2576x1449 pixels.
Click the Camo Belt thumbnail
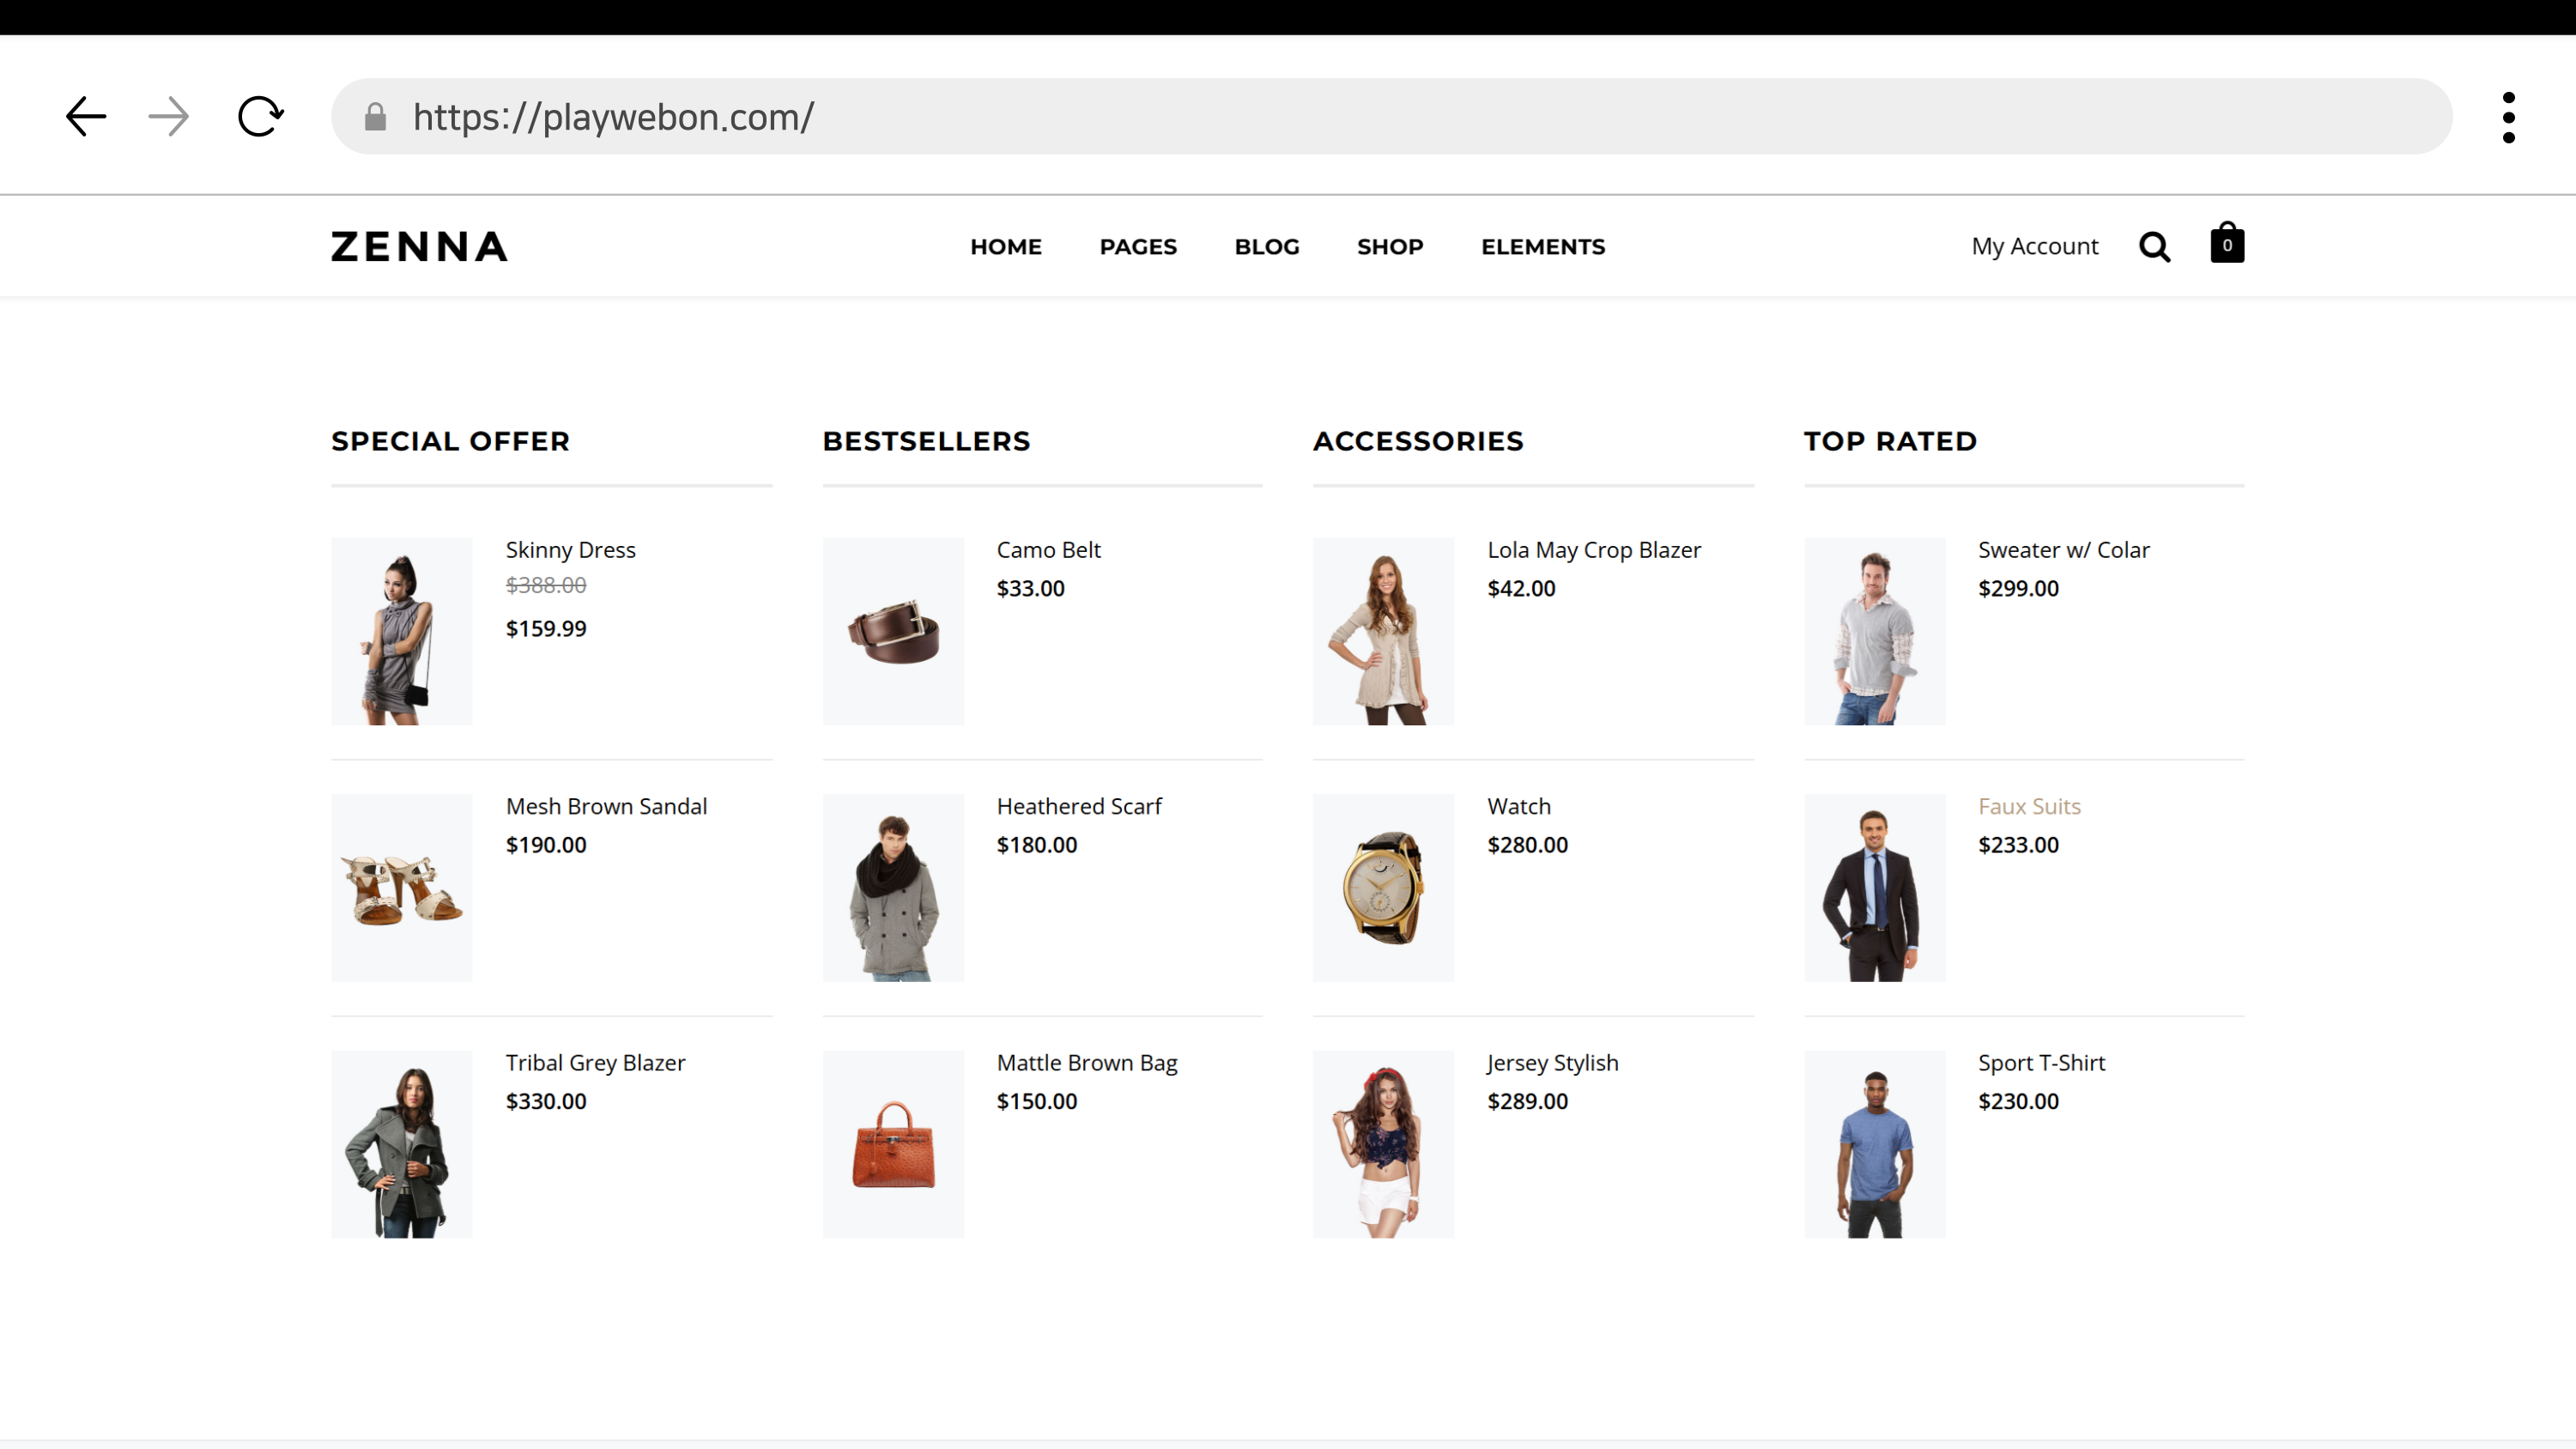[x=892, y=631]
